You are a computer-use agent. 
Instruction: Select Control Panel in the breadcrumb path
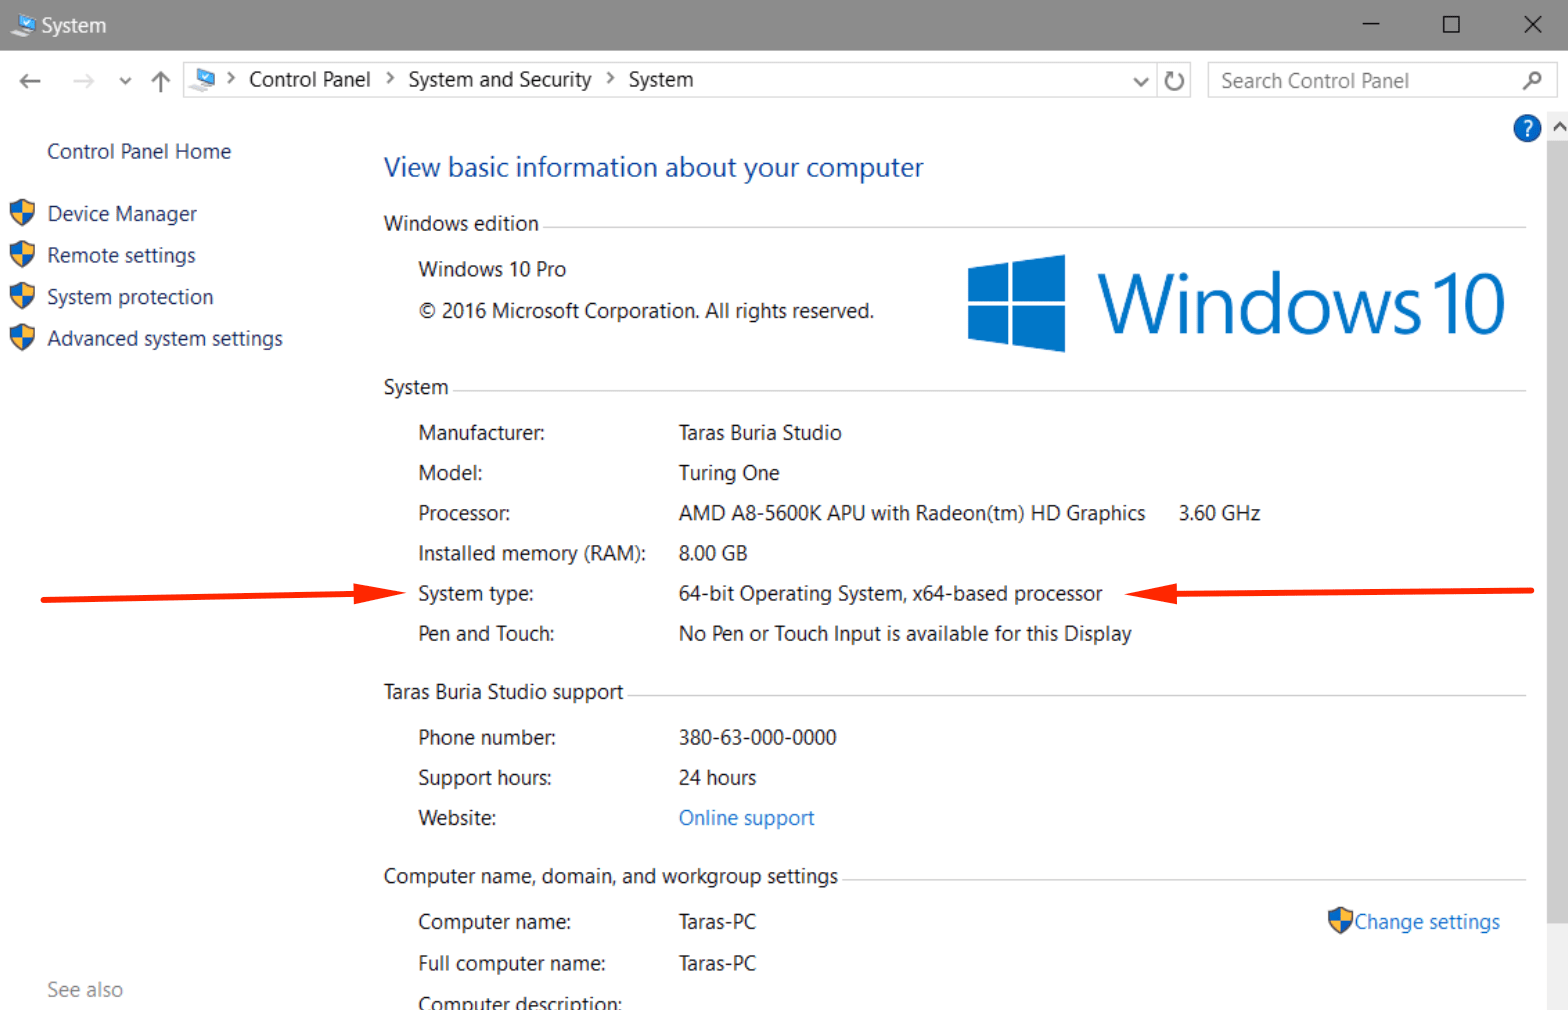point(309,79)
